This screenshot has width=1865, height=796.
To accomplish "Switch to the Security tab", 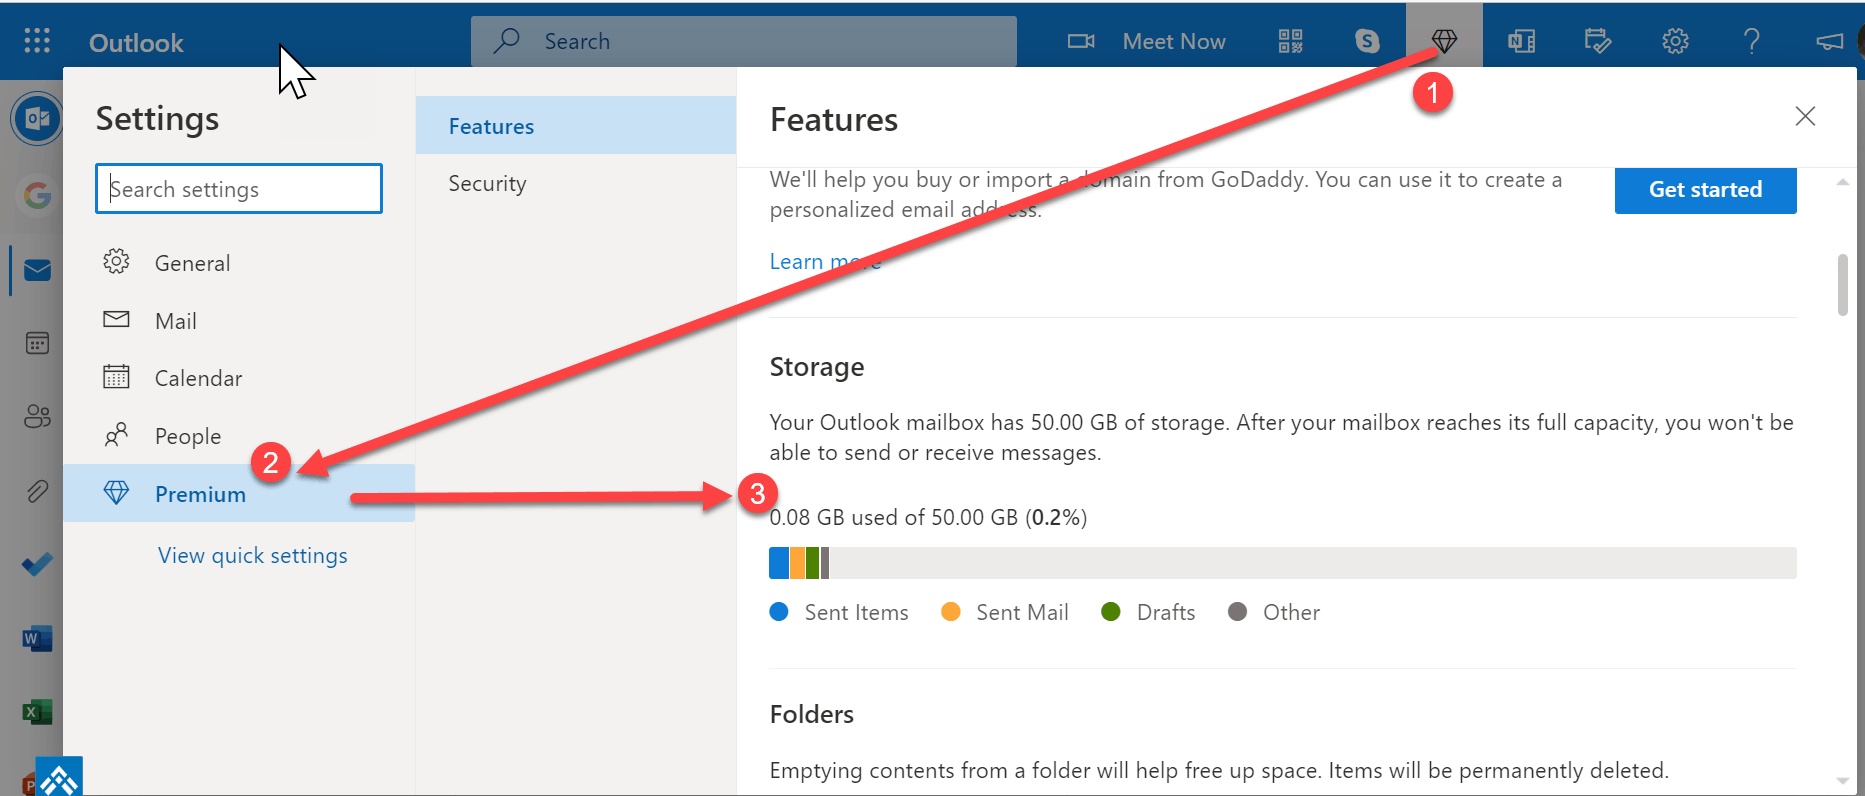I will pyautogui.click(x=576, y=184).
